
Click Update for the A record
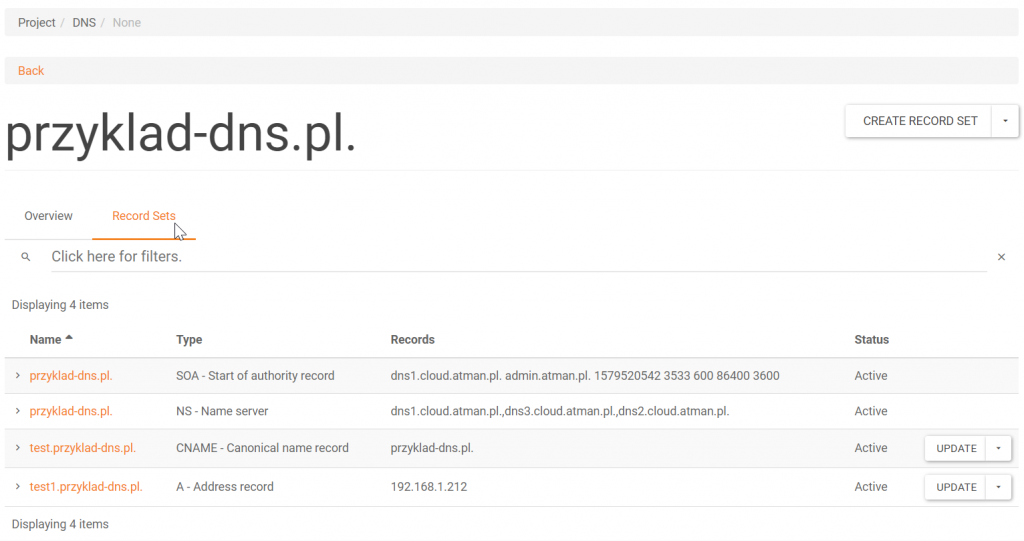[x=955, y=487]
